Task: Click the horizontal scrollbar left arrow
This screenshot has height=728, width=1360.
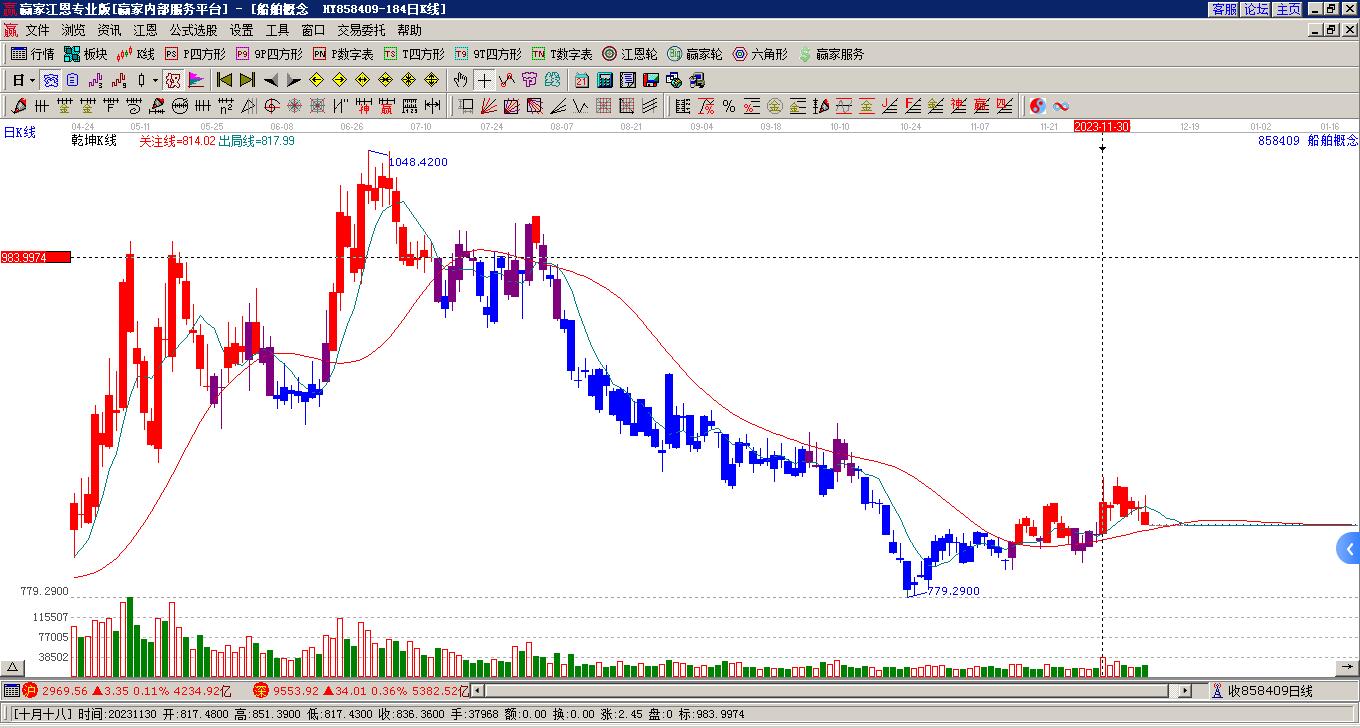Action: coord(477,691)
